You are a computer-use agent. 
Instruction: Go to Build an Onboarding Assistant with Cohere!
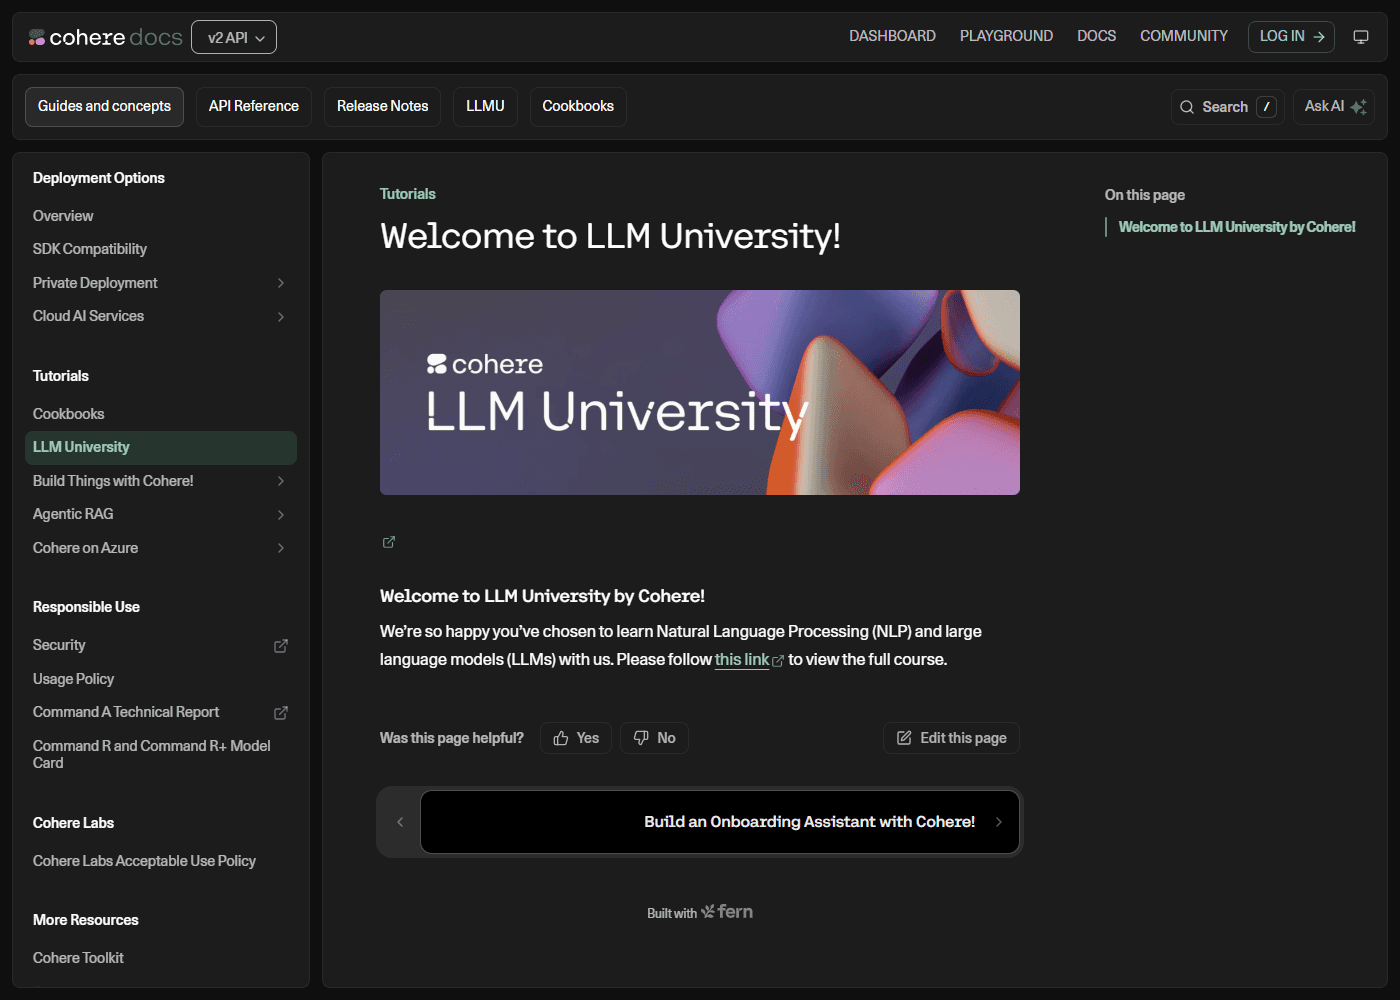(x=720, y=822)
